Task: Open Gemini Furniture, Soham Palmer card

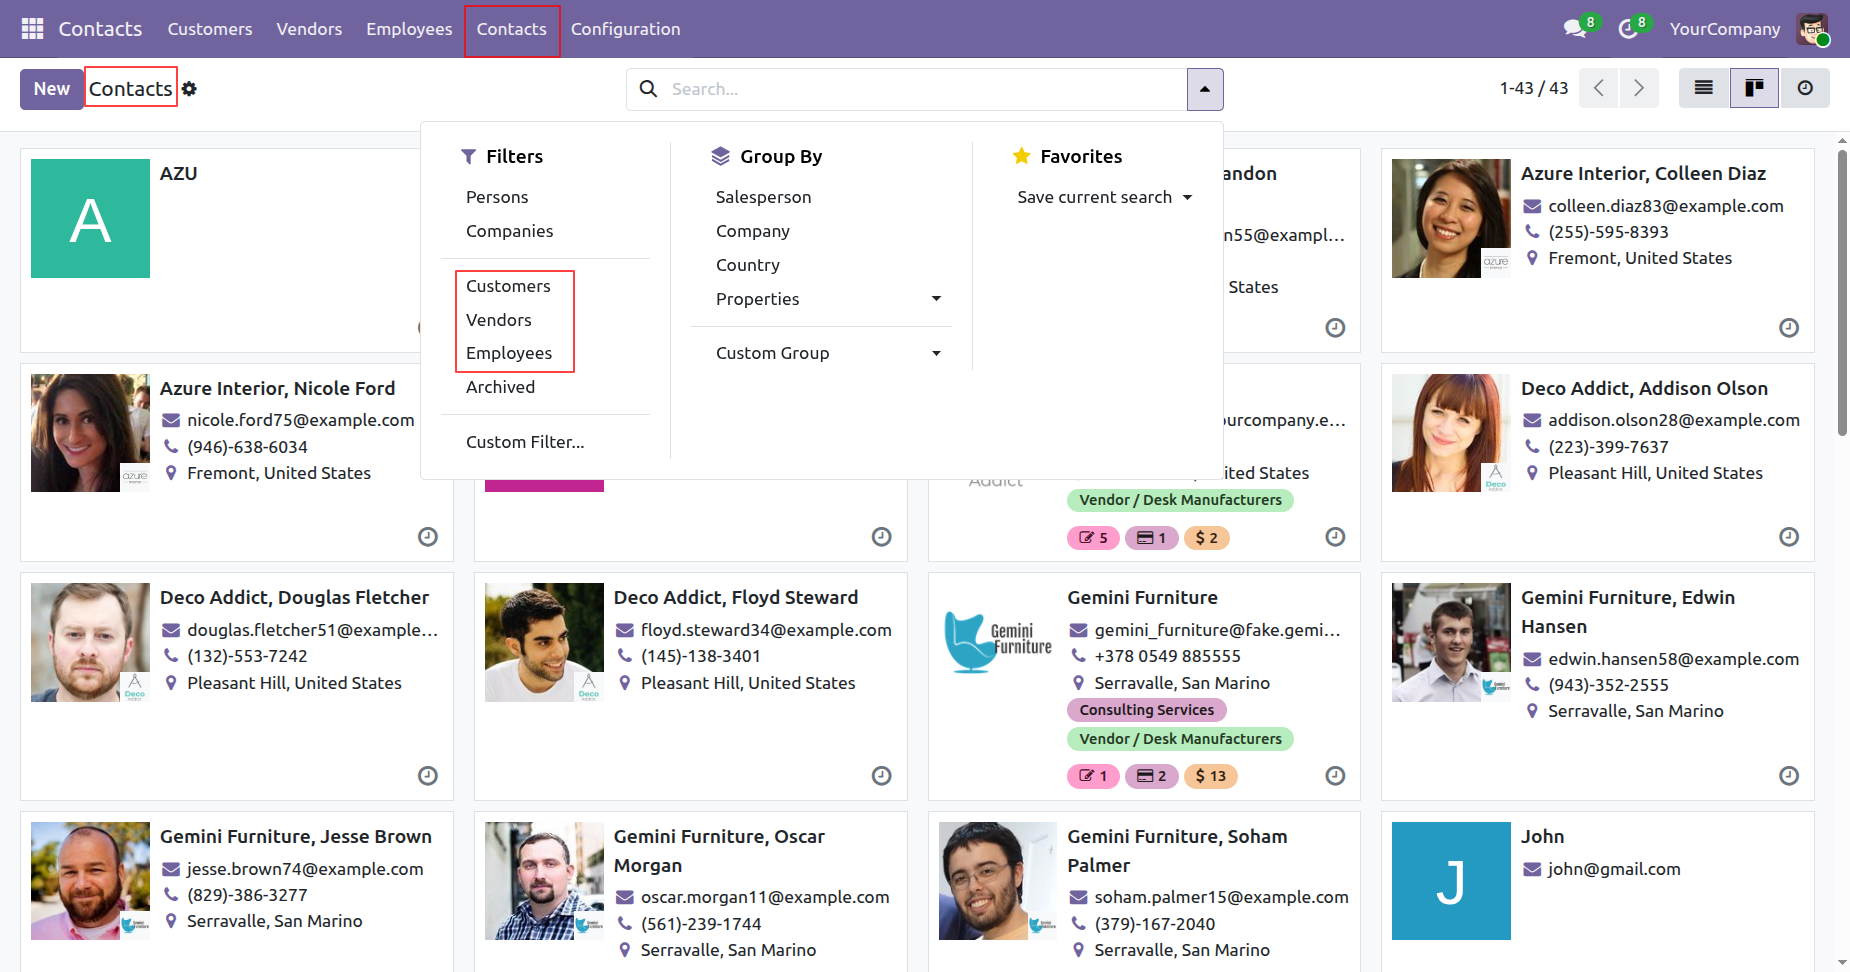Action: point(1144,892)
